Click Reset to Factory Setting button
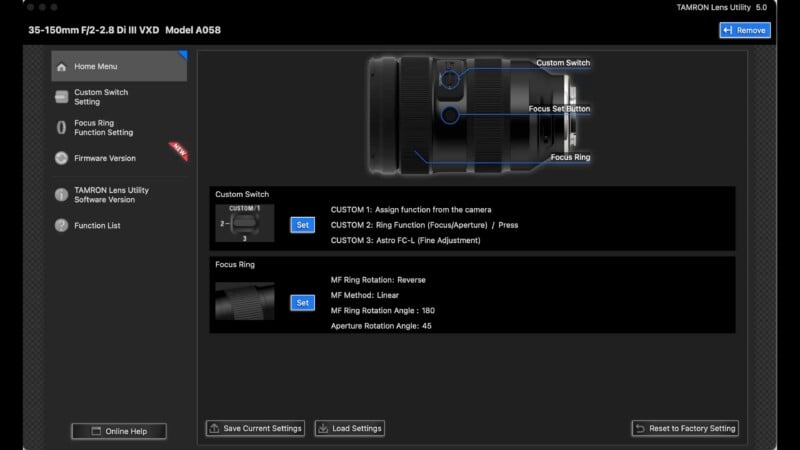800x450 pixels. [x=685, y=428]
